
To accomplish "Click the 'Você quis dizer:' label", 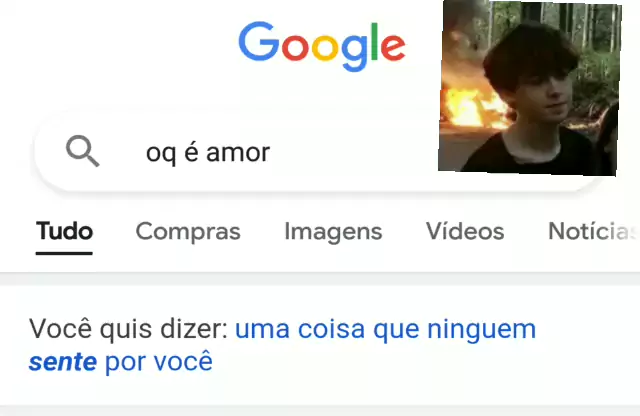I will [129, 329].
